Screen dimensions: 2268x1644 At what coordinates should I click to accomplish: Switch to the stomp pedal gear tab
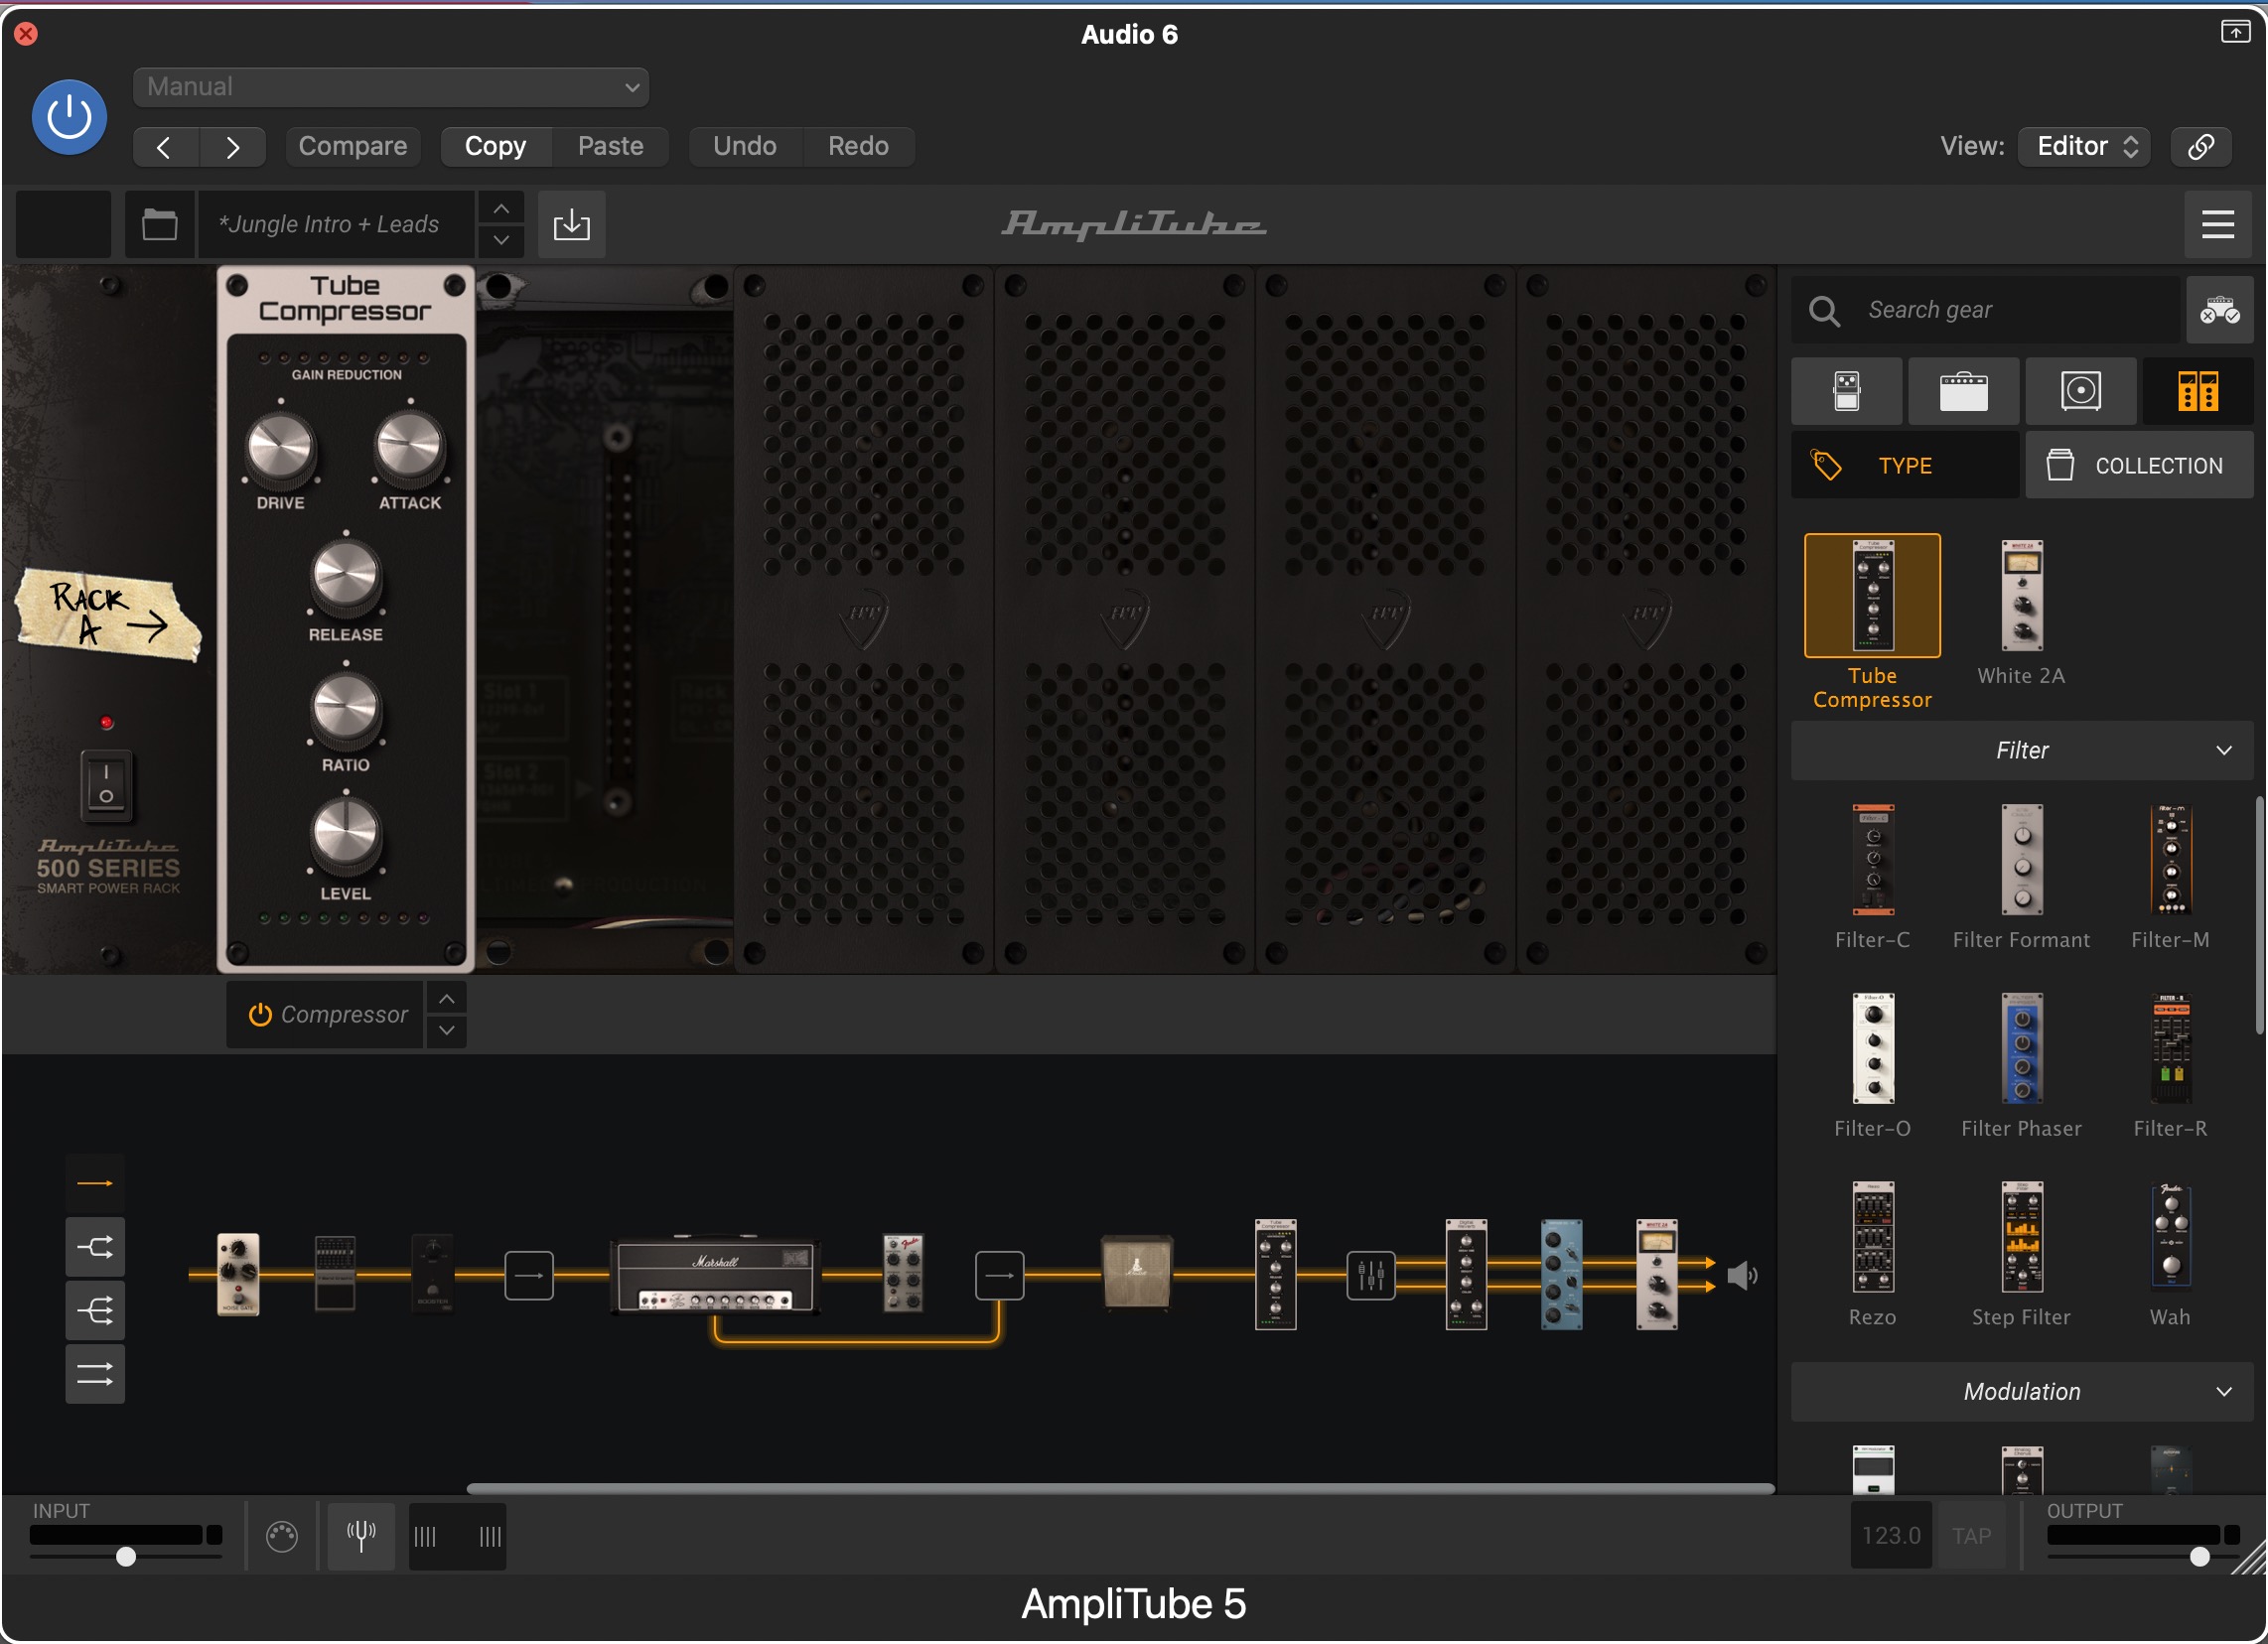coord(1846,391)
